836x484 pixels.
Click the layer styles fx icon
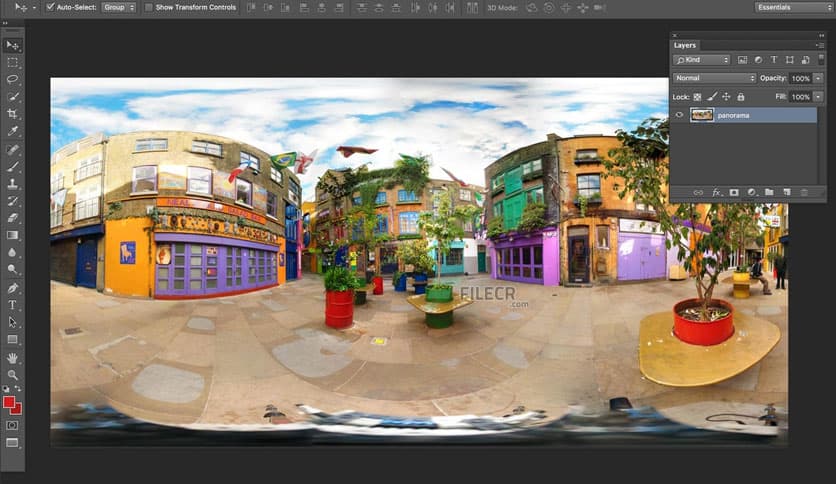[x=716, y=192]
